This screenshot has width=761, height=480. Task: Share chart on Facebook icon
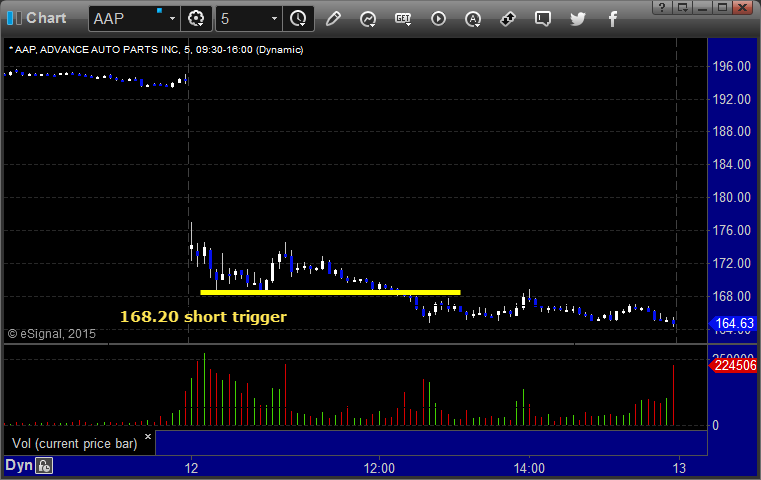(613, 19)
